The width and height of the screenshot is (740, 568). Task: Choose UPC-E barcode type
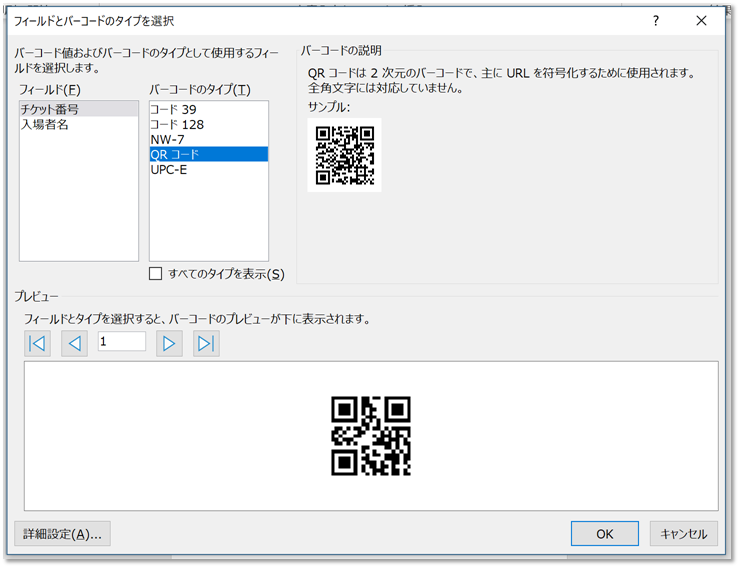pos(209,169)
